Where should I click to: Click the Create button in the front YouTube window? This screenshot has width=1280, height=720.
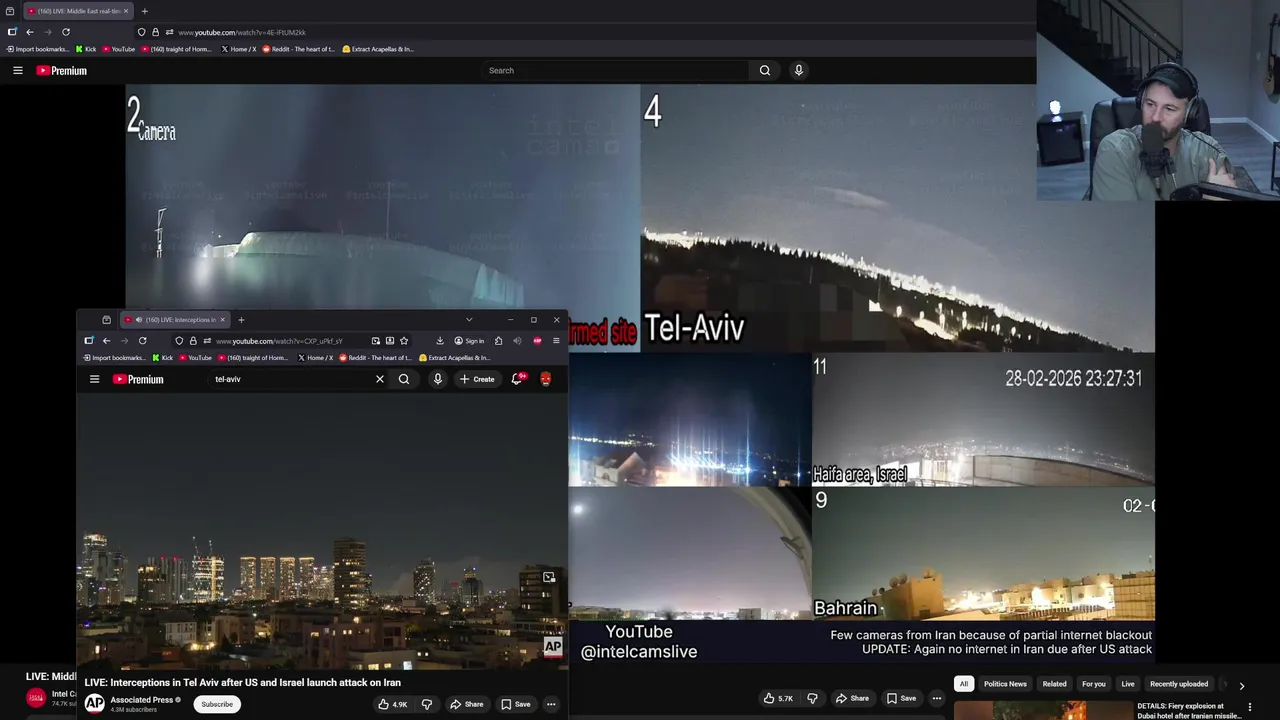(x=477, y=379)
